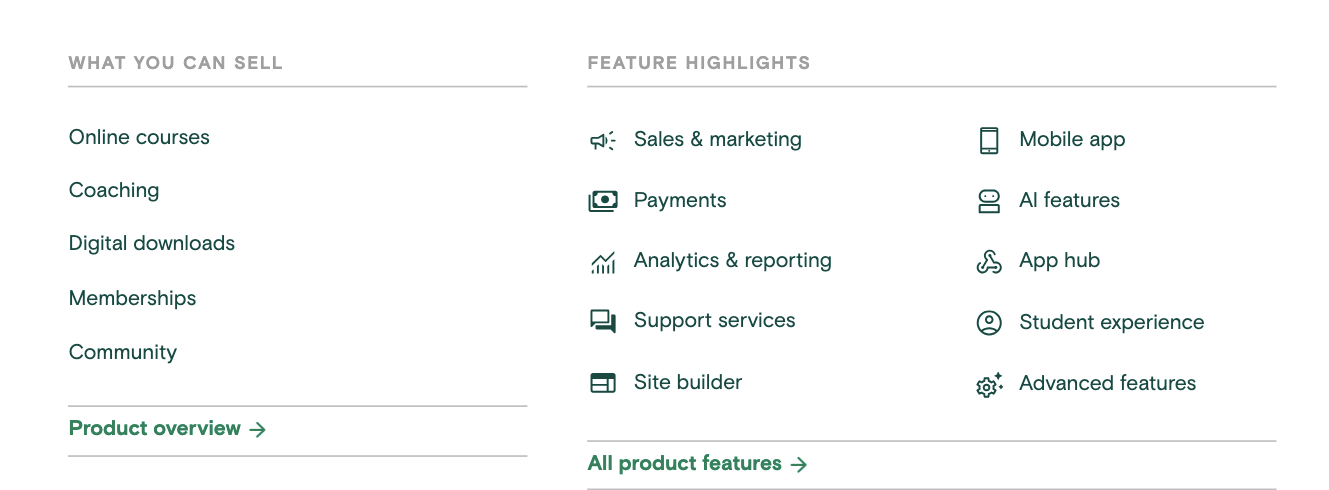
Task: Select Memberships from the menu
Action: coord(133,298)
